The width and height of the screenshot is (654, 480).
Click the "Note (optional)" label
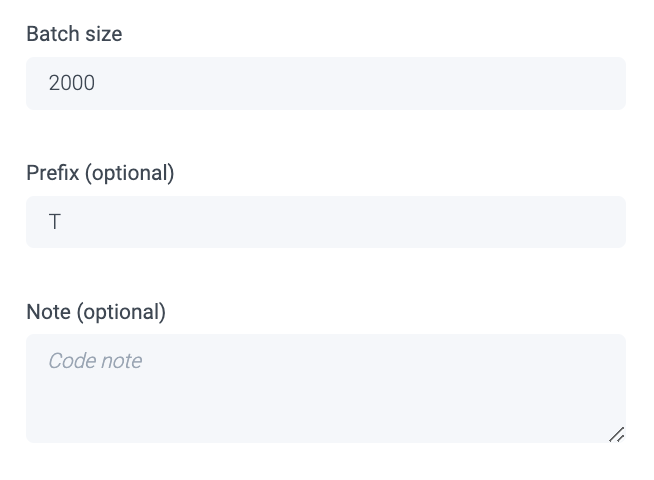pos(96,312)
